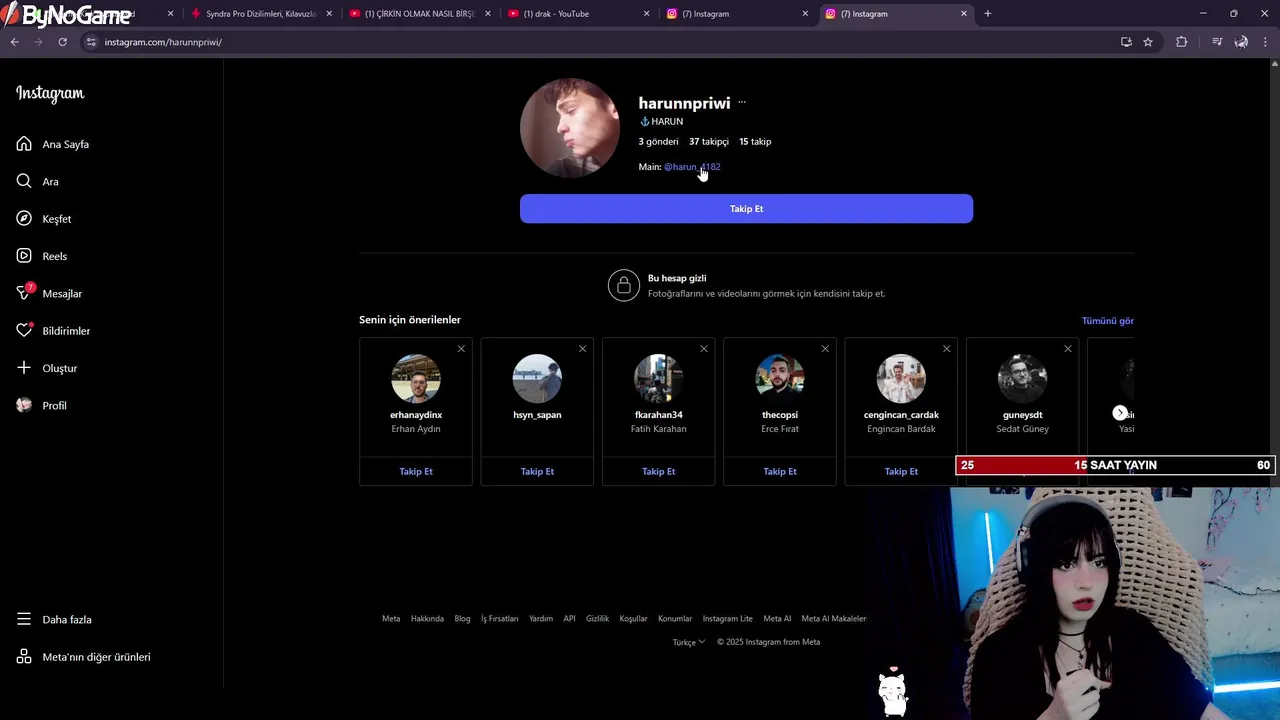Follow cengincan_cardak via Takip Et
This screenshot has height=720, width=1280.
pos(901,471)
